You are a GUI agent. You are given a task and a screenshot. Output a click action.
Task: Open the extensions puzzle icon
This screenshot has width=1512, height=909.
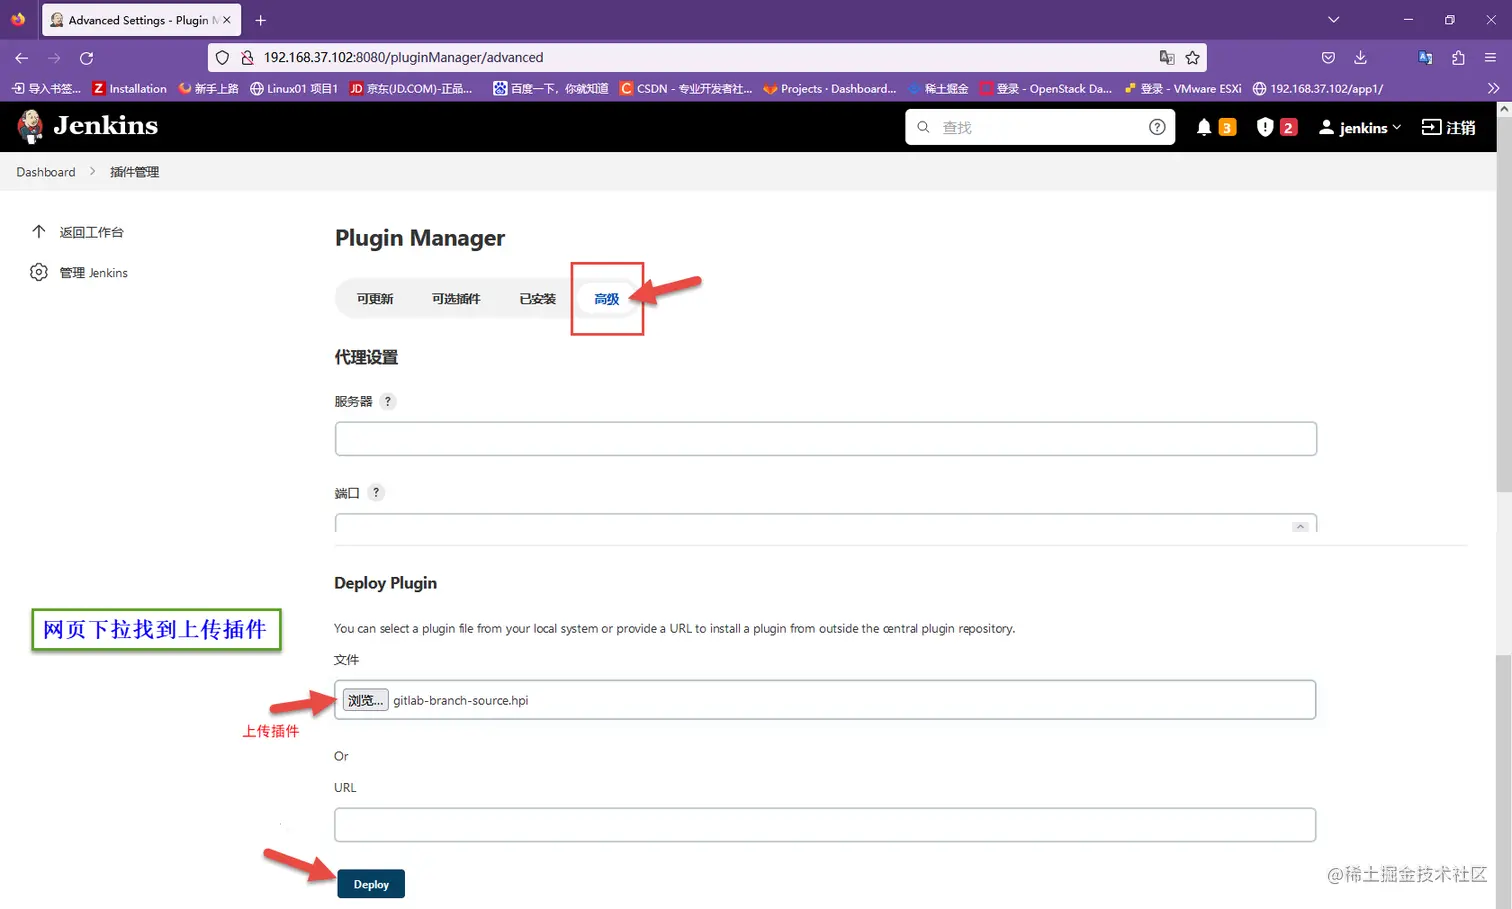click(1458, 57)
